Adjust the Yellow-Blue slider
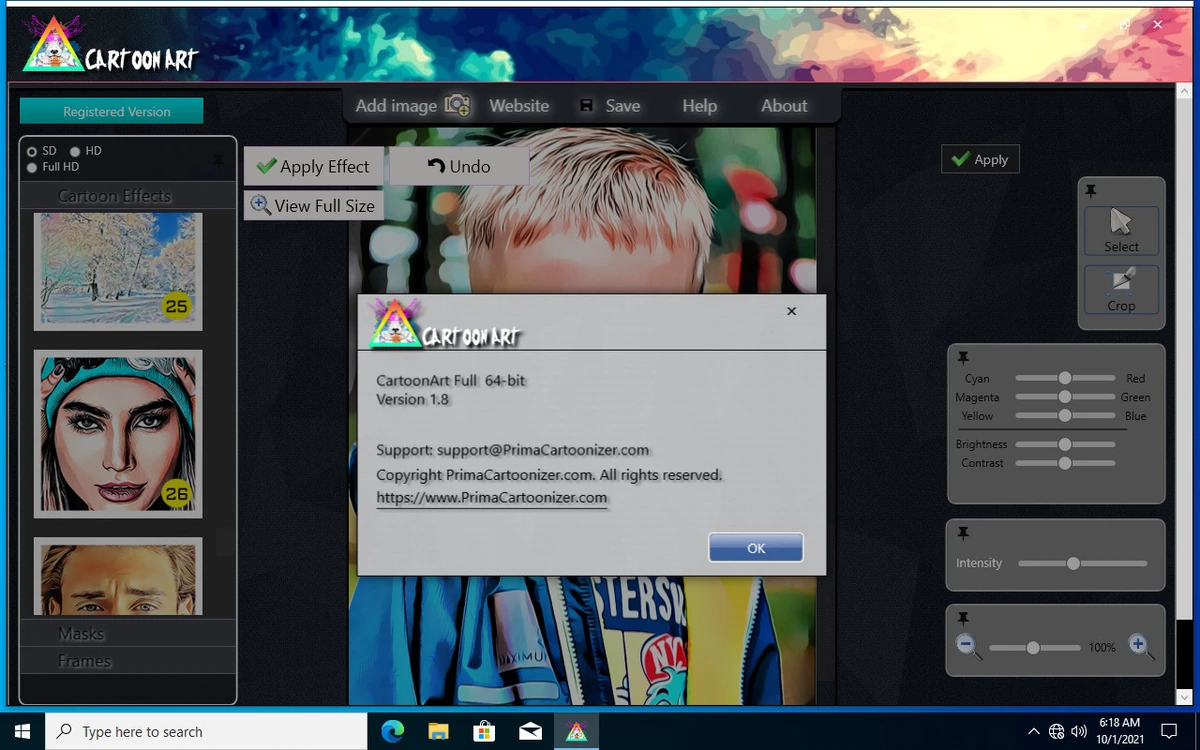Screen dimensions: 1200x750 [x=1065, y=415]
